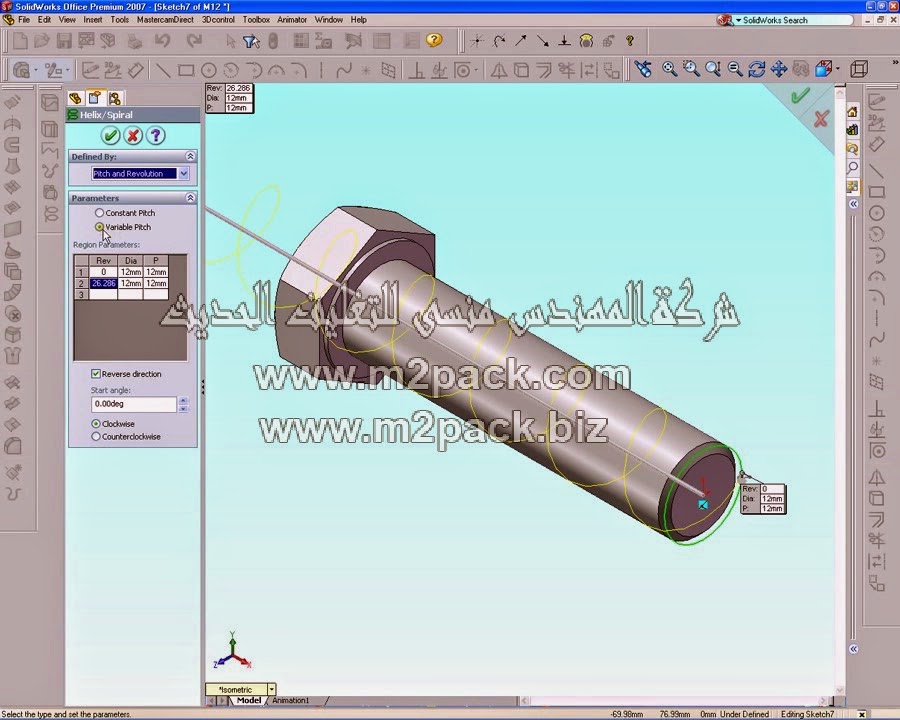Click the Selection Filter funnel icon
The width and height of the screenshot is (900, 720).
251,41
